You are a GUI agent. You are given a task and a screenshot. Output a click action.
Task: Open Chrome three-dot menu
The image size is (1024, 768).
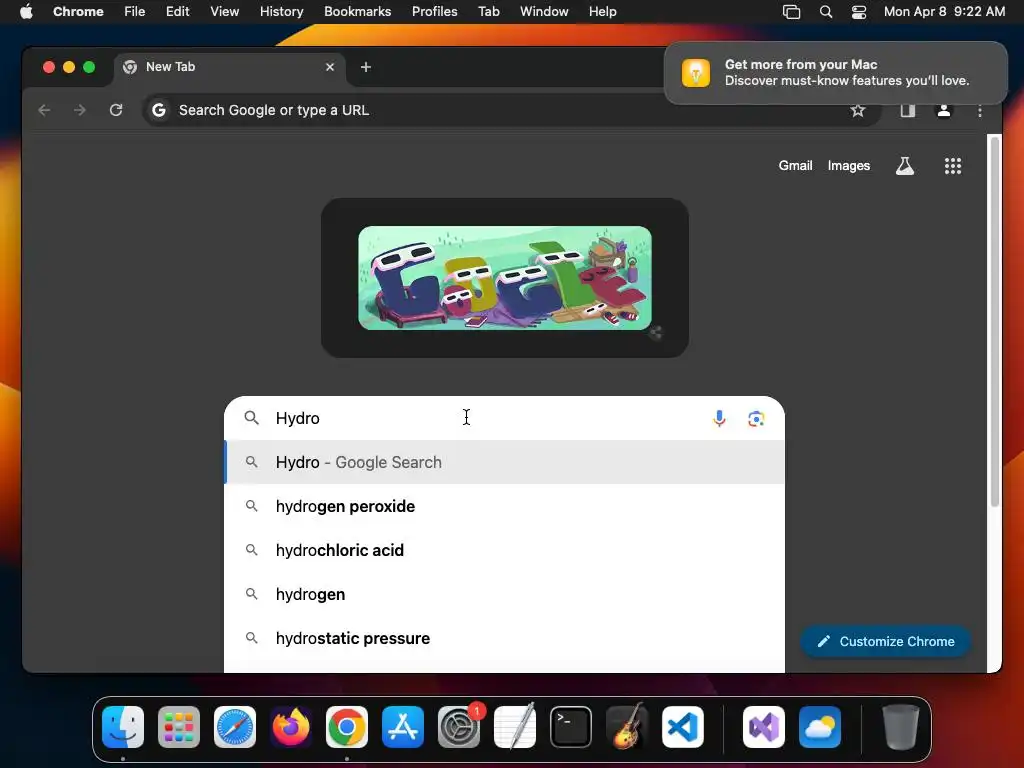coord(980,110)
